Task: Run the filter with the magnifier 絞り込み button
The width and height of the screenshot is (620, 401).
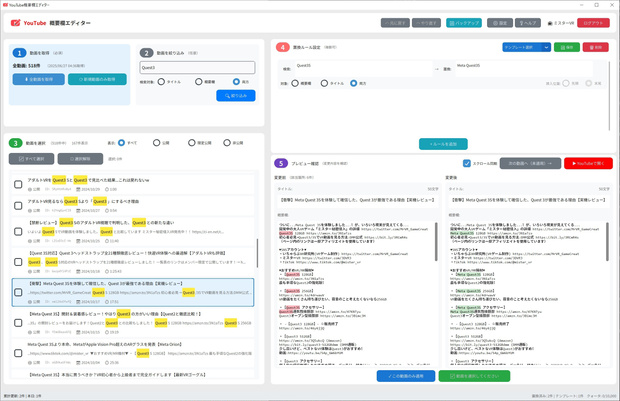Action: [x=236, y=95]
